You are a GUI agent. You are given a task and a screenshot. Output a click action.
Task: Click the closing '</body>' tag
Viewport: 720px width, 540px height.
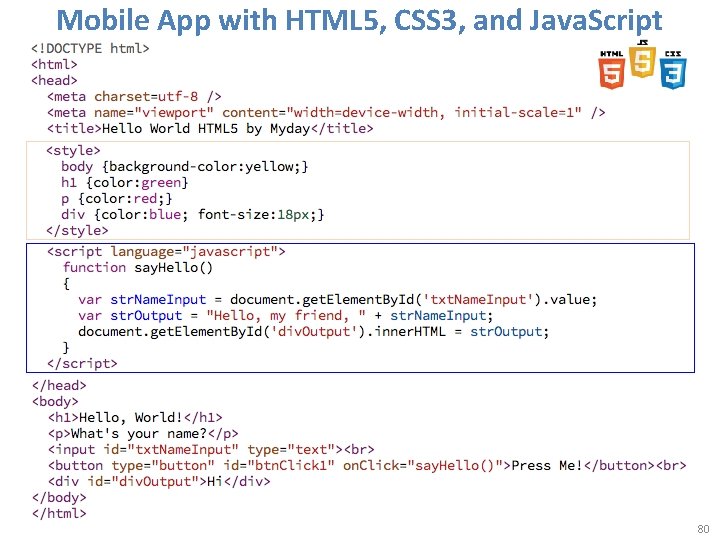[59, 498]
